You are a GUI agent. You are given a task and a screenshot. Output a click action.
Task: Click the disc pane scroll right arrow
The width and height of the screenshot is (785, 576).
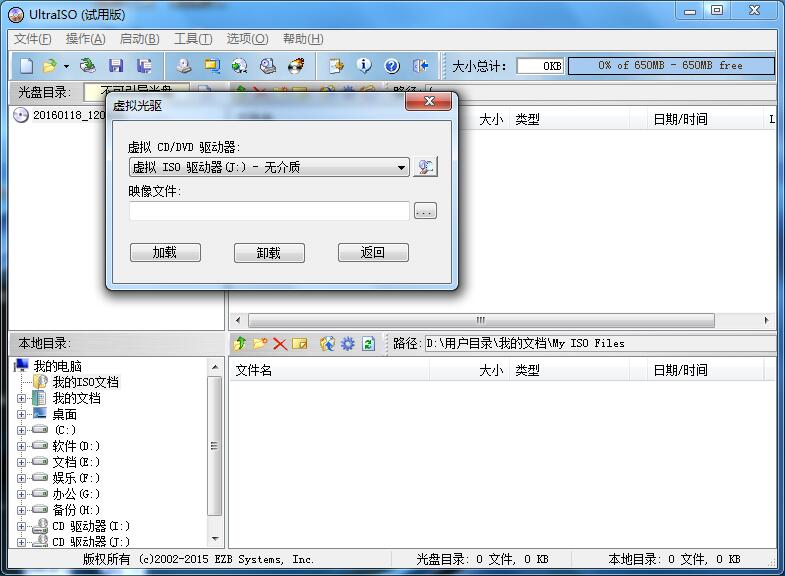coord(766,320)
